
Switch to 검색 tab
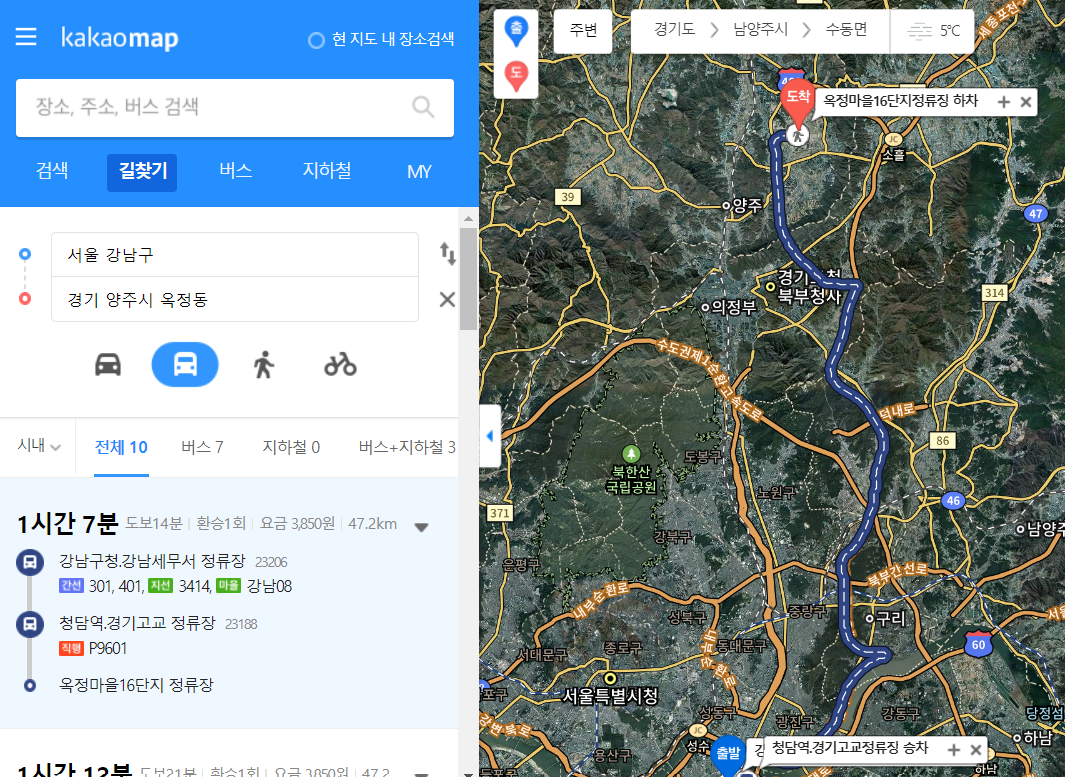tap(52, 171)
